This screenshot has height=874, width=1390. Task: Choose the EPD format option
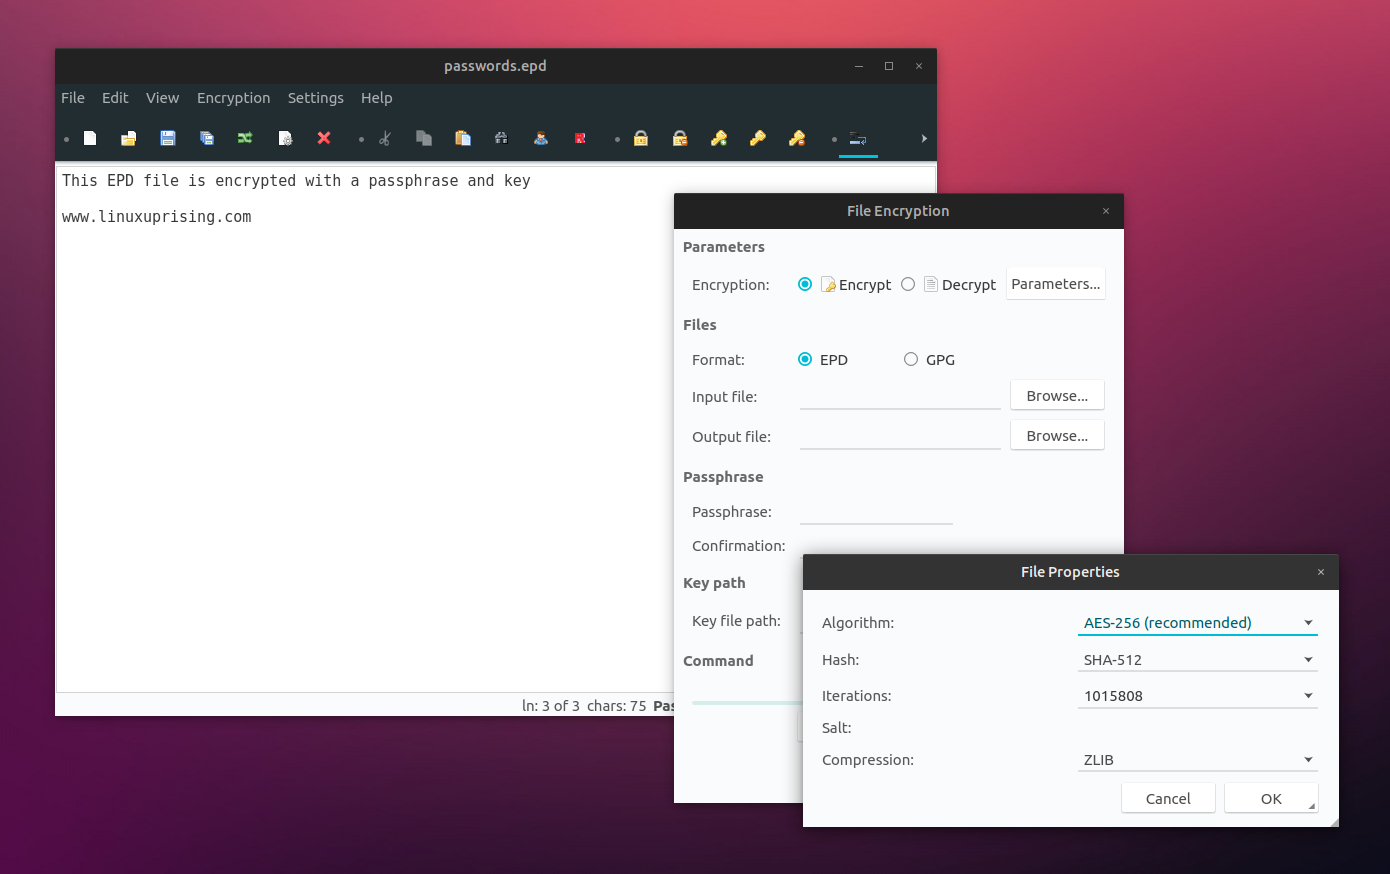point(805,359)
